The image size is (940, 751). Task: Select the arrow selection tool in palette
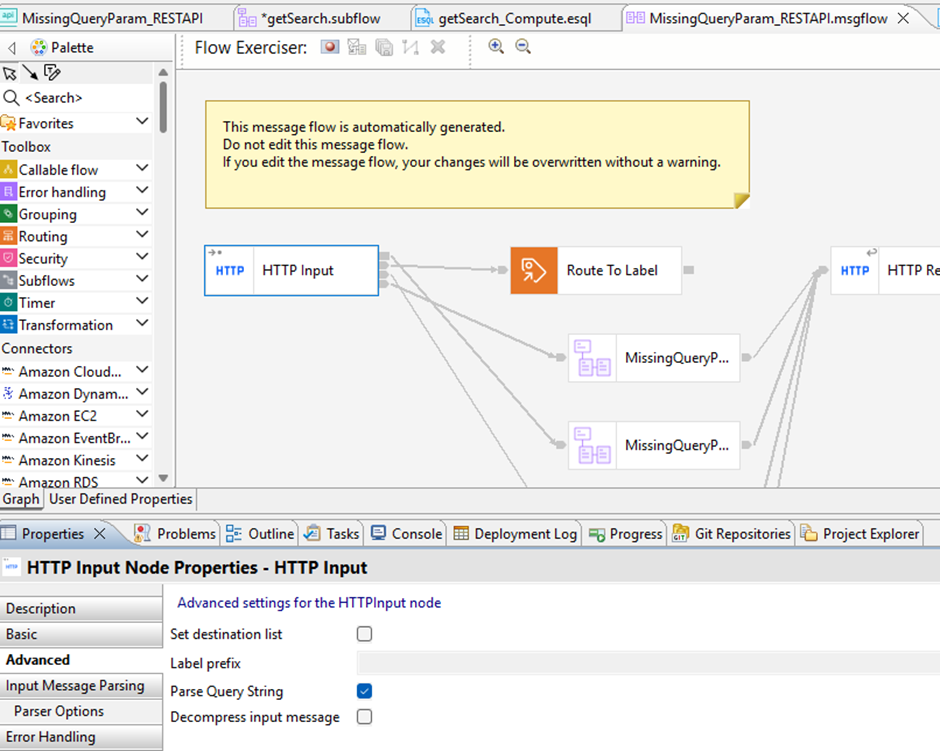click(9, 73)
